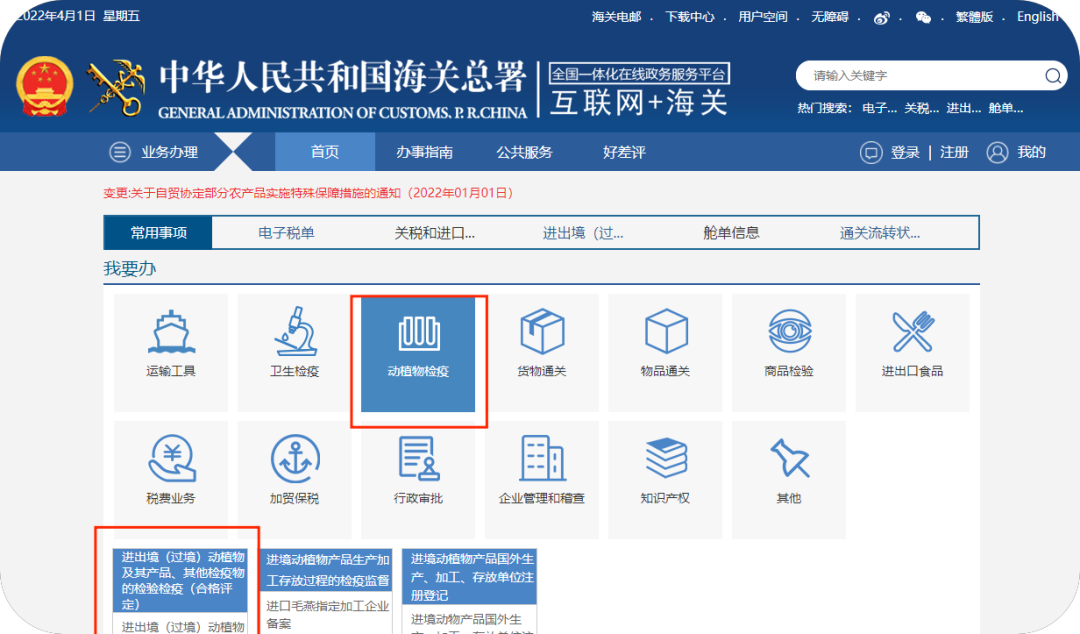Image resolution: width=1080 pixels, height=634 pixels.
Task: Click the 用户空间 link
Action: pos(763,17)
